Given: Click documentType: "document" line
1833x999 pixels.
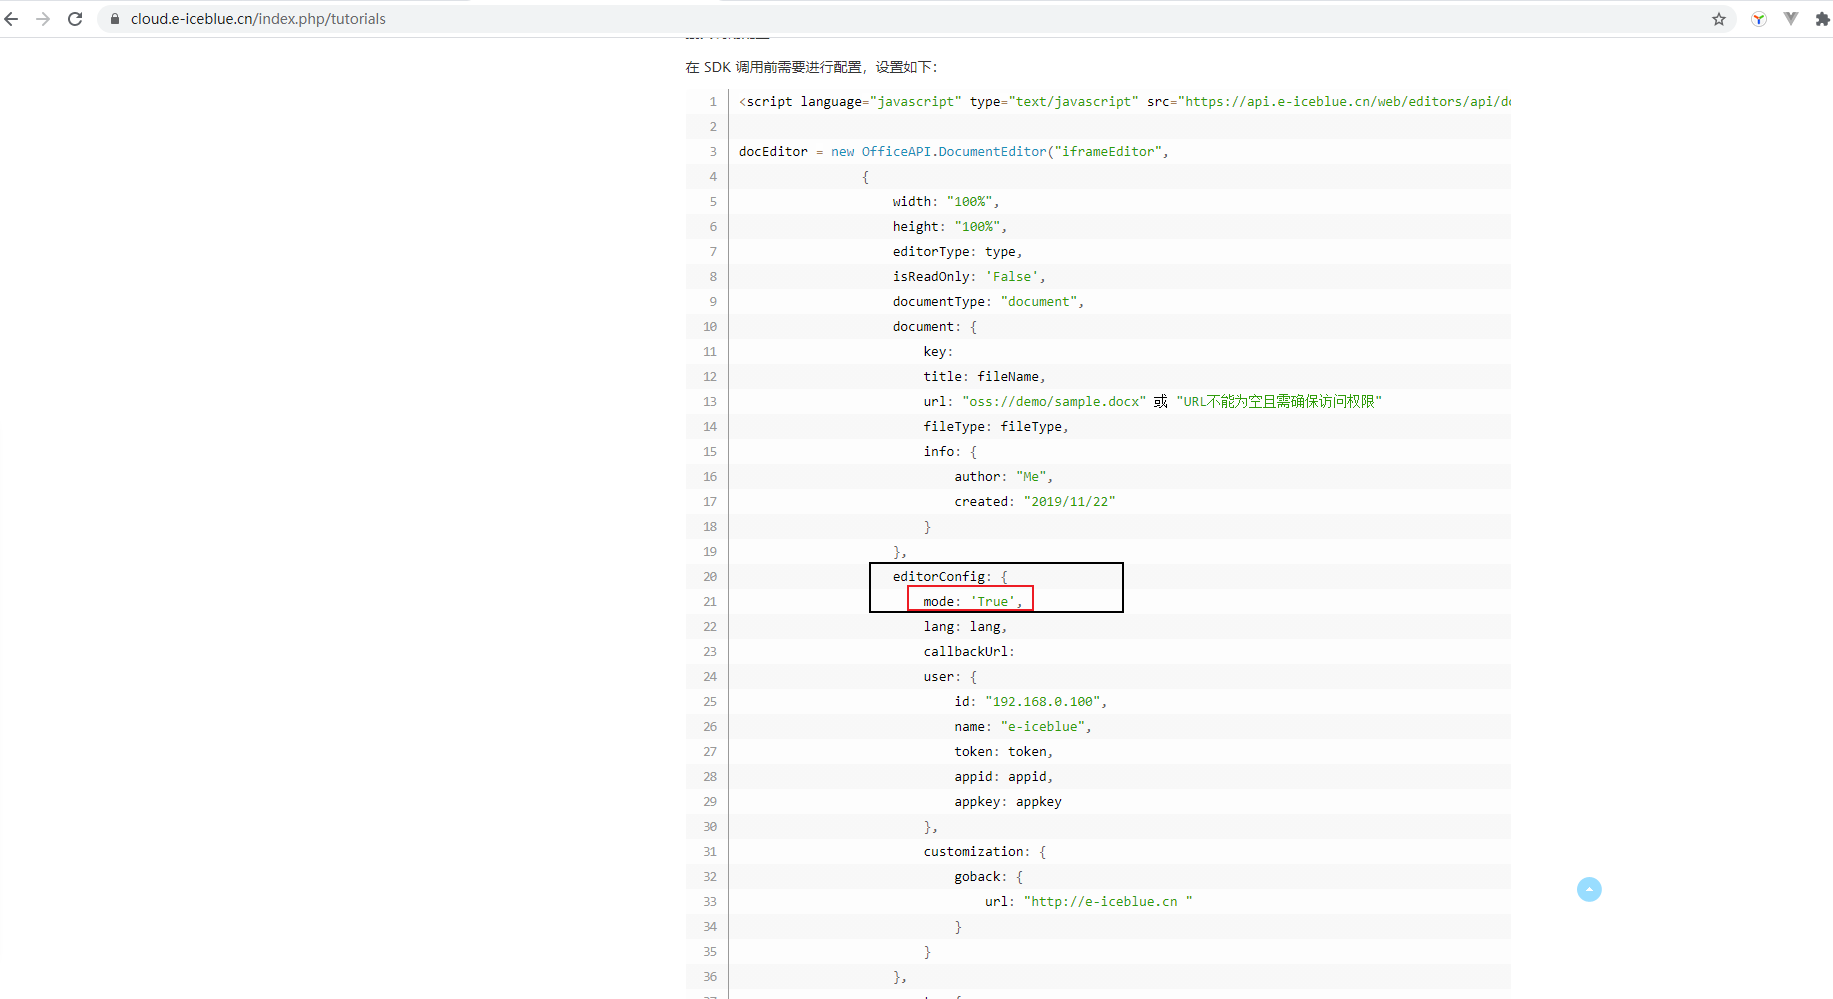Looking at the screenshot, I should coord(989,302).
